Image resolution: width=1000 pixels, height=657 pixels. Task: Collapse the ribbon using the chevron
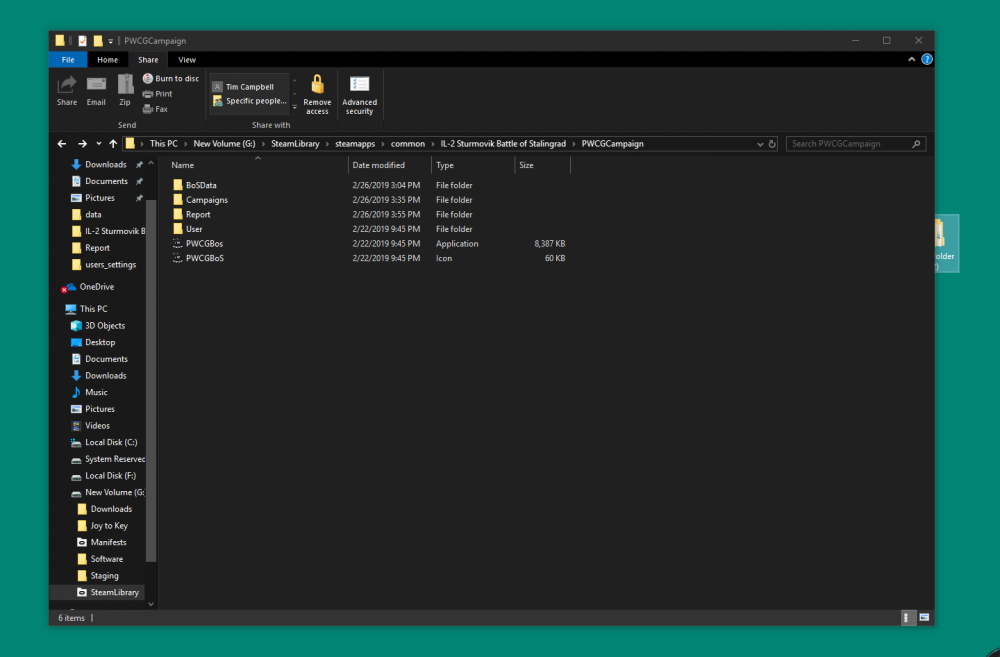[911, 60]
